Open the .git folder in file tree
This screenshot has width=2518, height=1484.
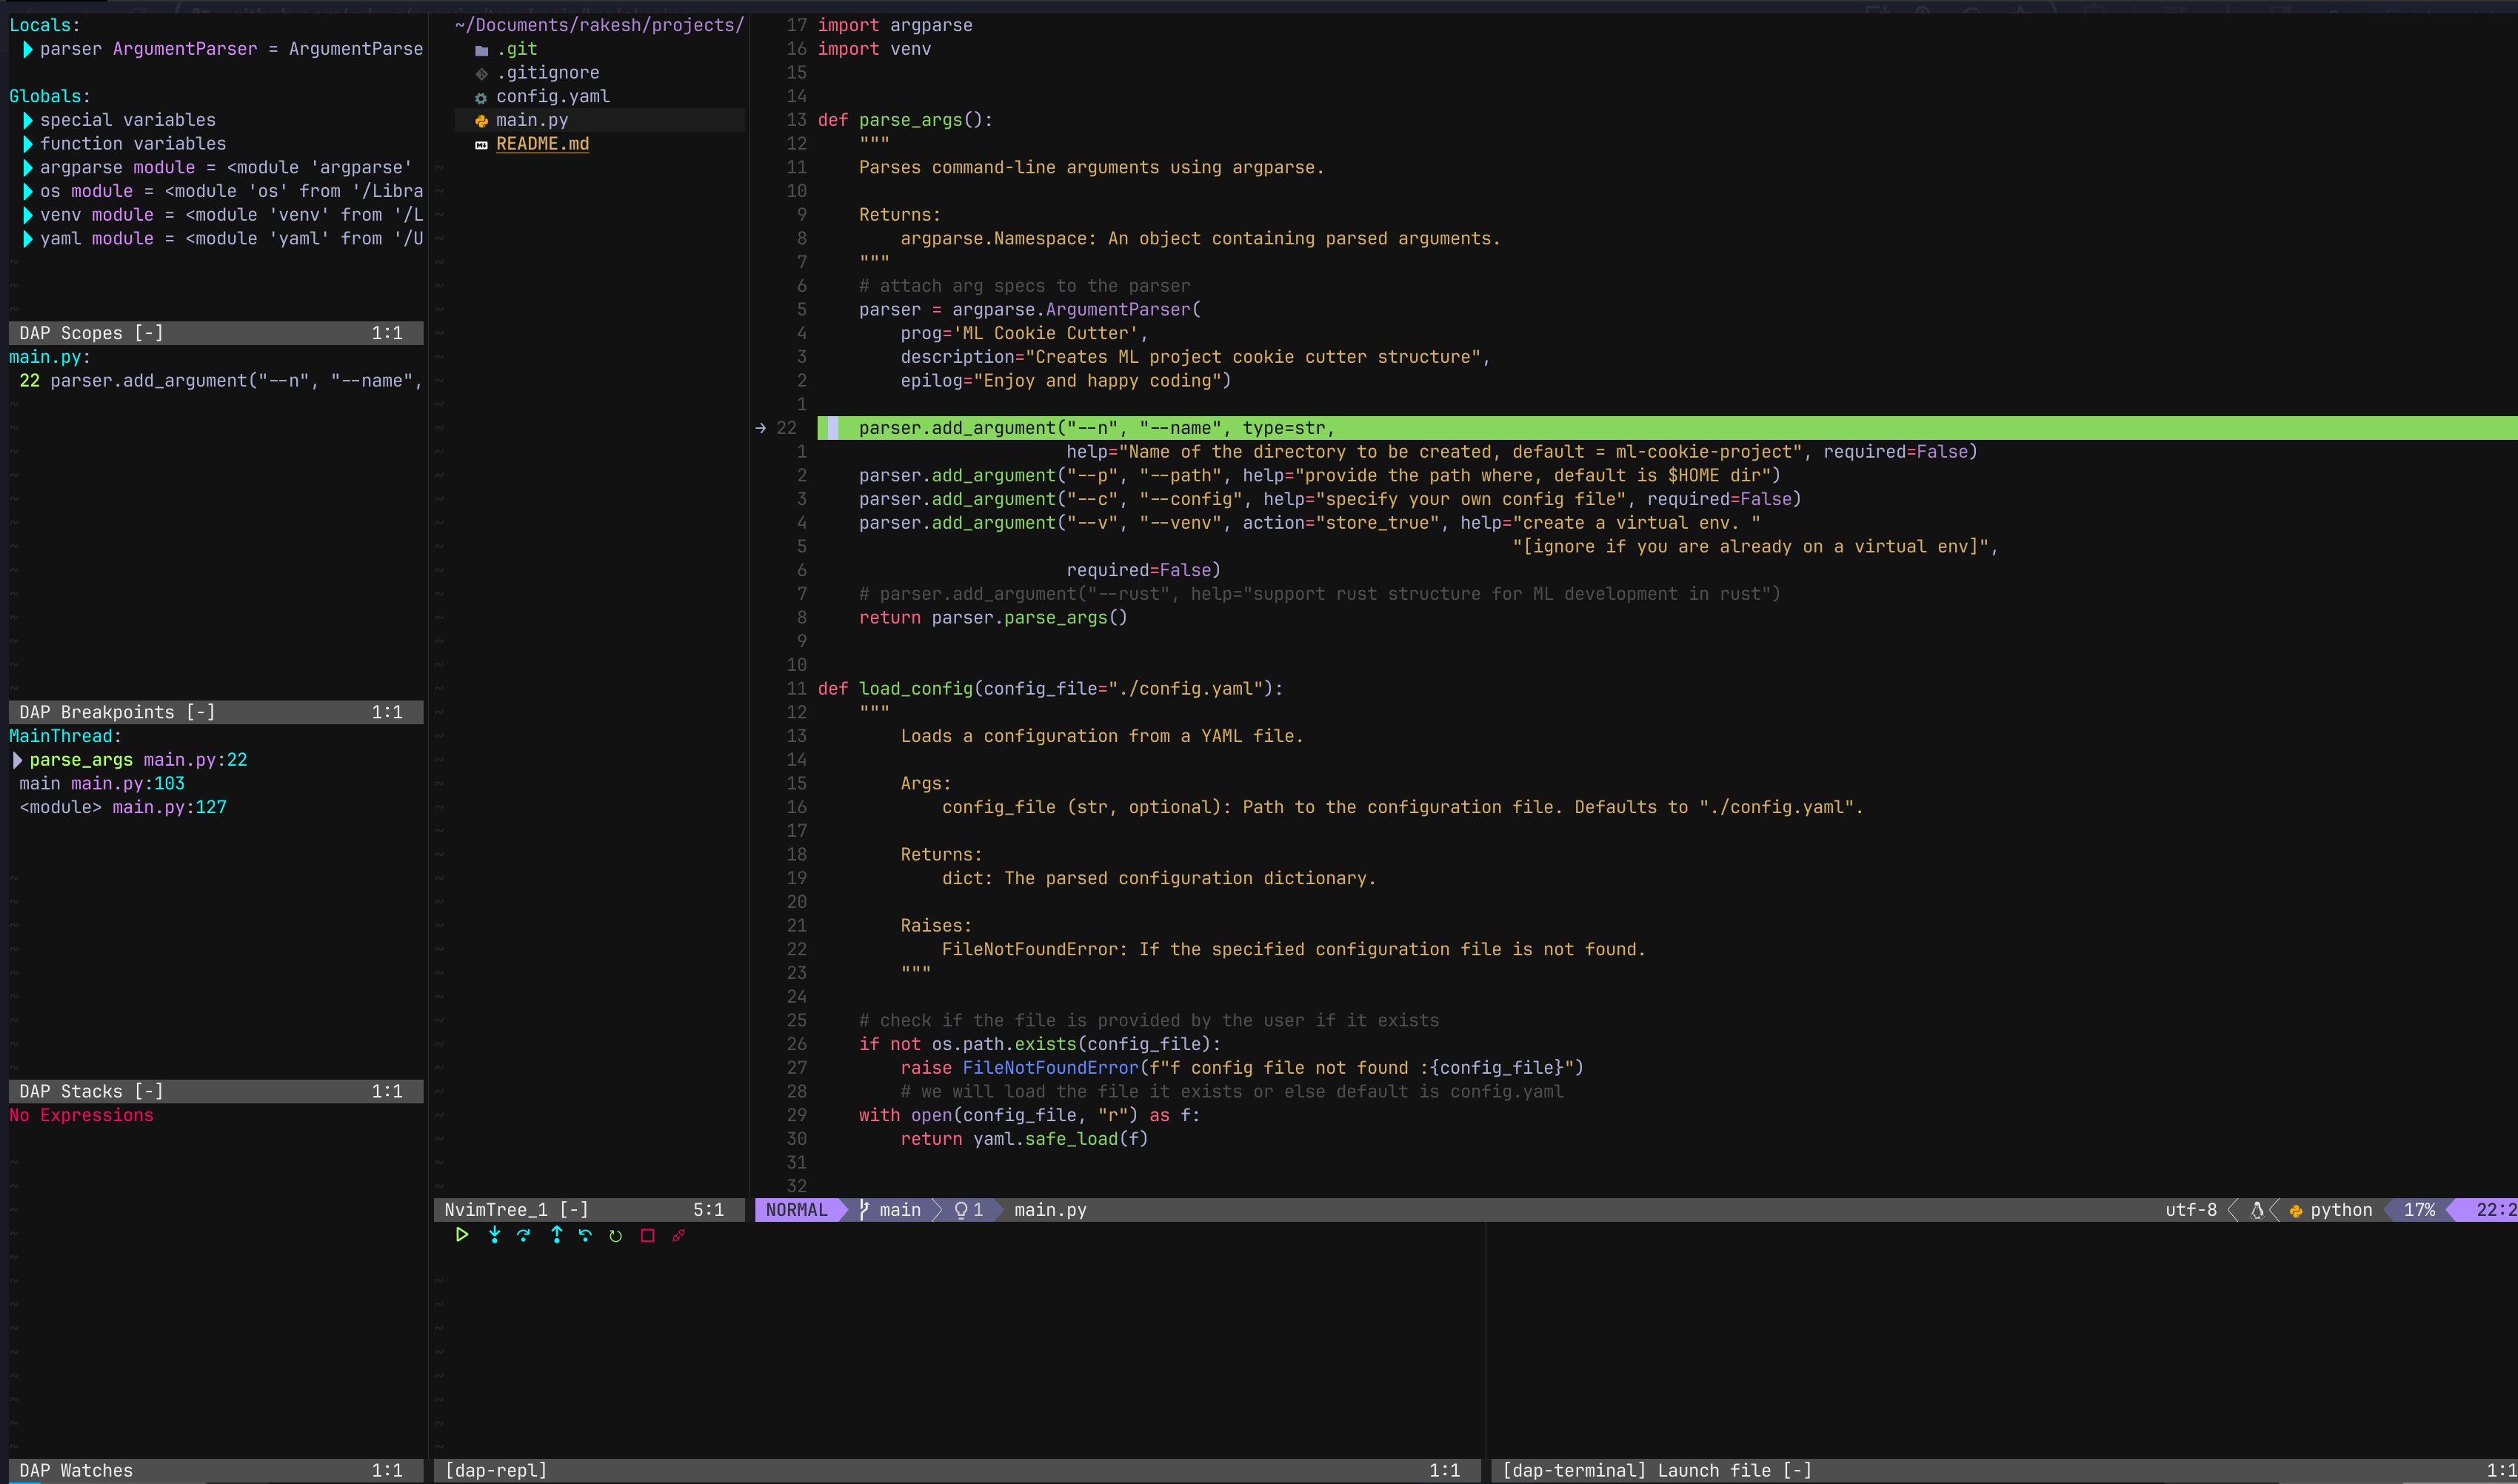coord(516,49)
